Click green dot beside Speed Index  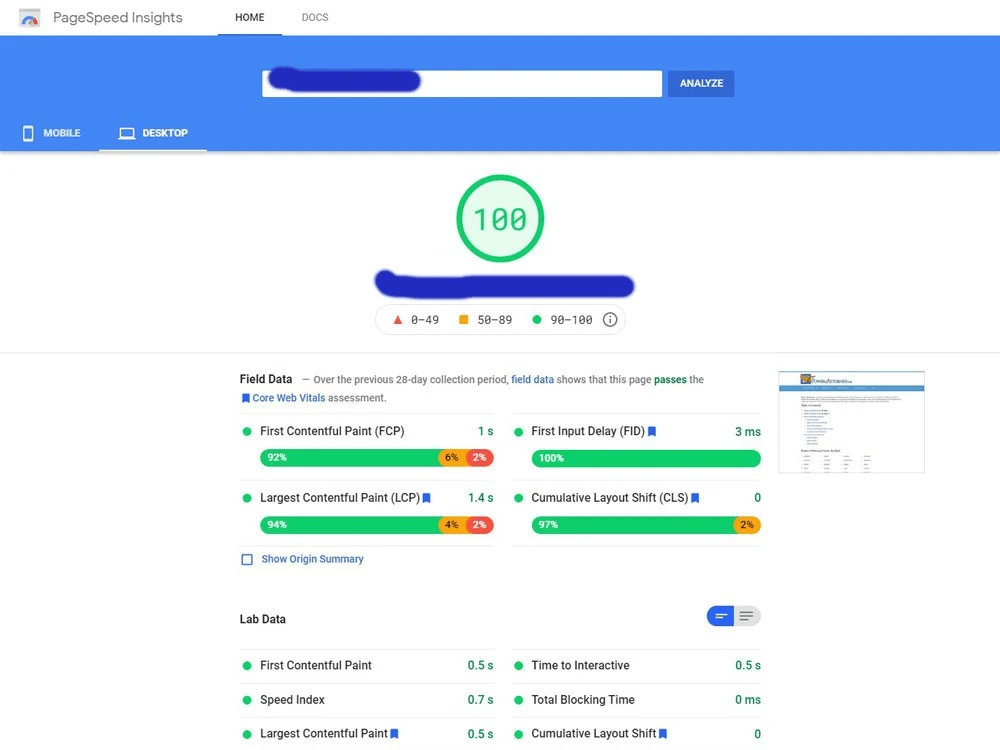point(247,700)
